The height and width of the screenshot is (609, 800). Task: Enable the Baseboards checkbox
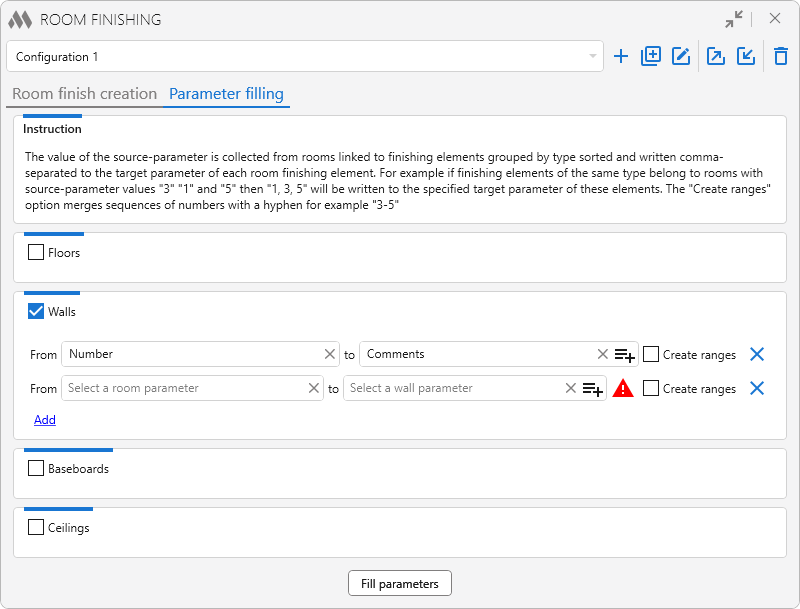(37, 468)
